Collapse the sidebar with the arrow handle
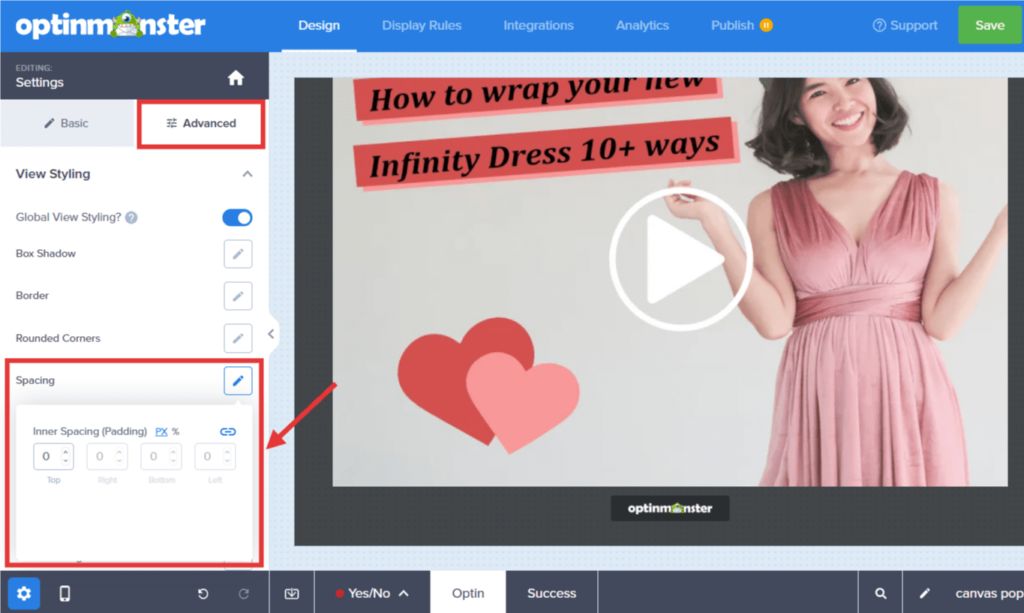The image size is (1024, 613). 271,334
